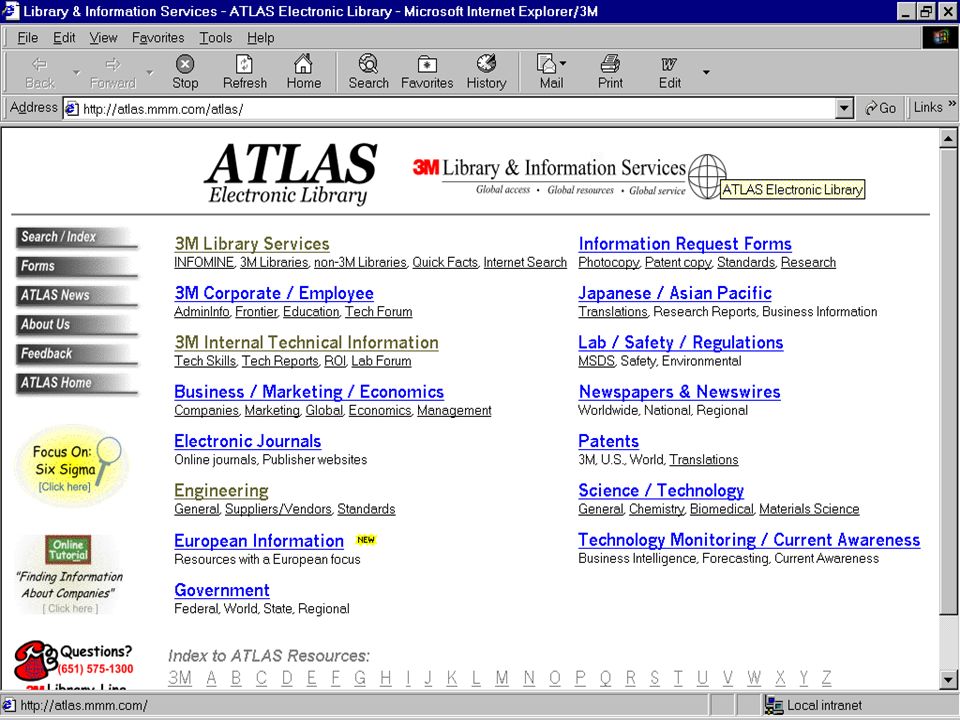Click the ATLAS News sidebar button
Image resolution: width=960 pixels, height=720 pixels.
(77, 295)
